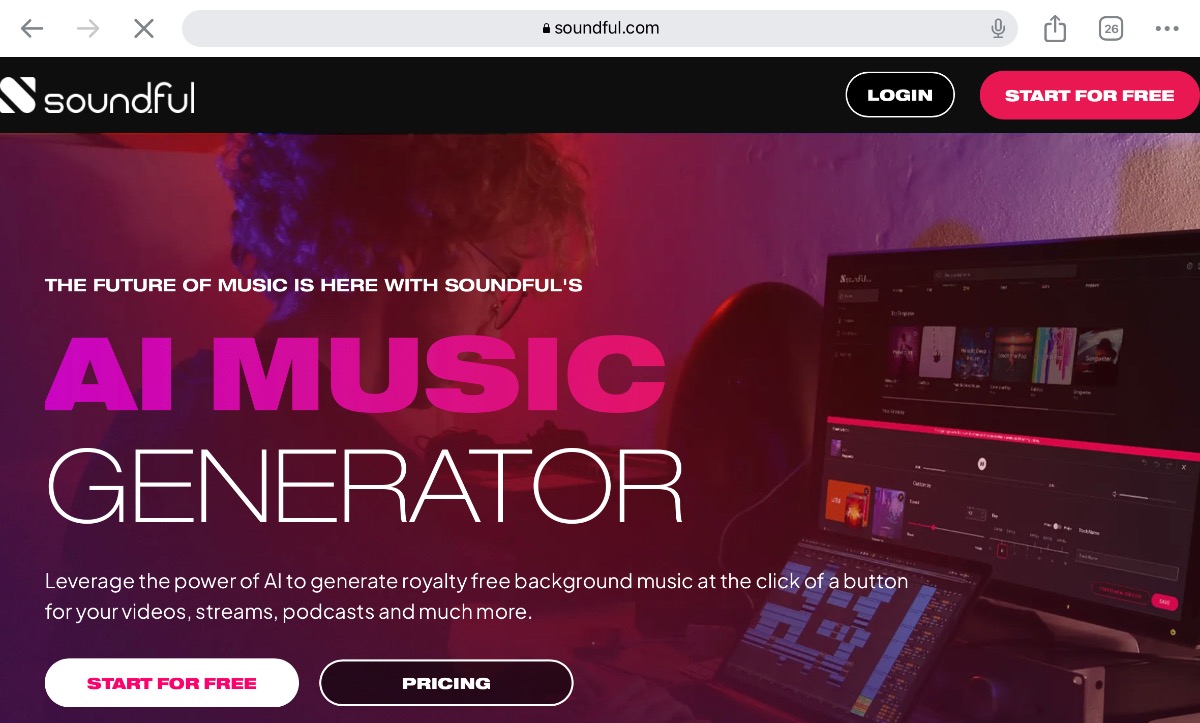Open the tab switcher showing 26 tabs

click(x=1111, y=28)
